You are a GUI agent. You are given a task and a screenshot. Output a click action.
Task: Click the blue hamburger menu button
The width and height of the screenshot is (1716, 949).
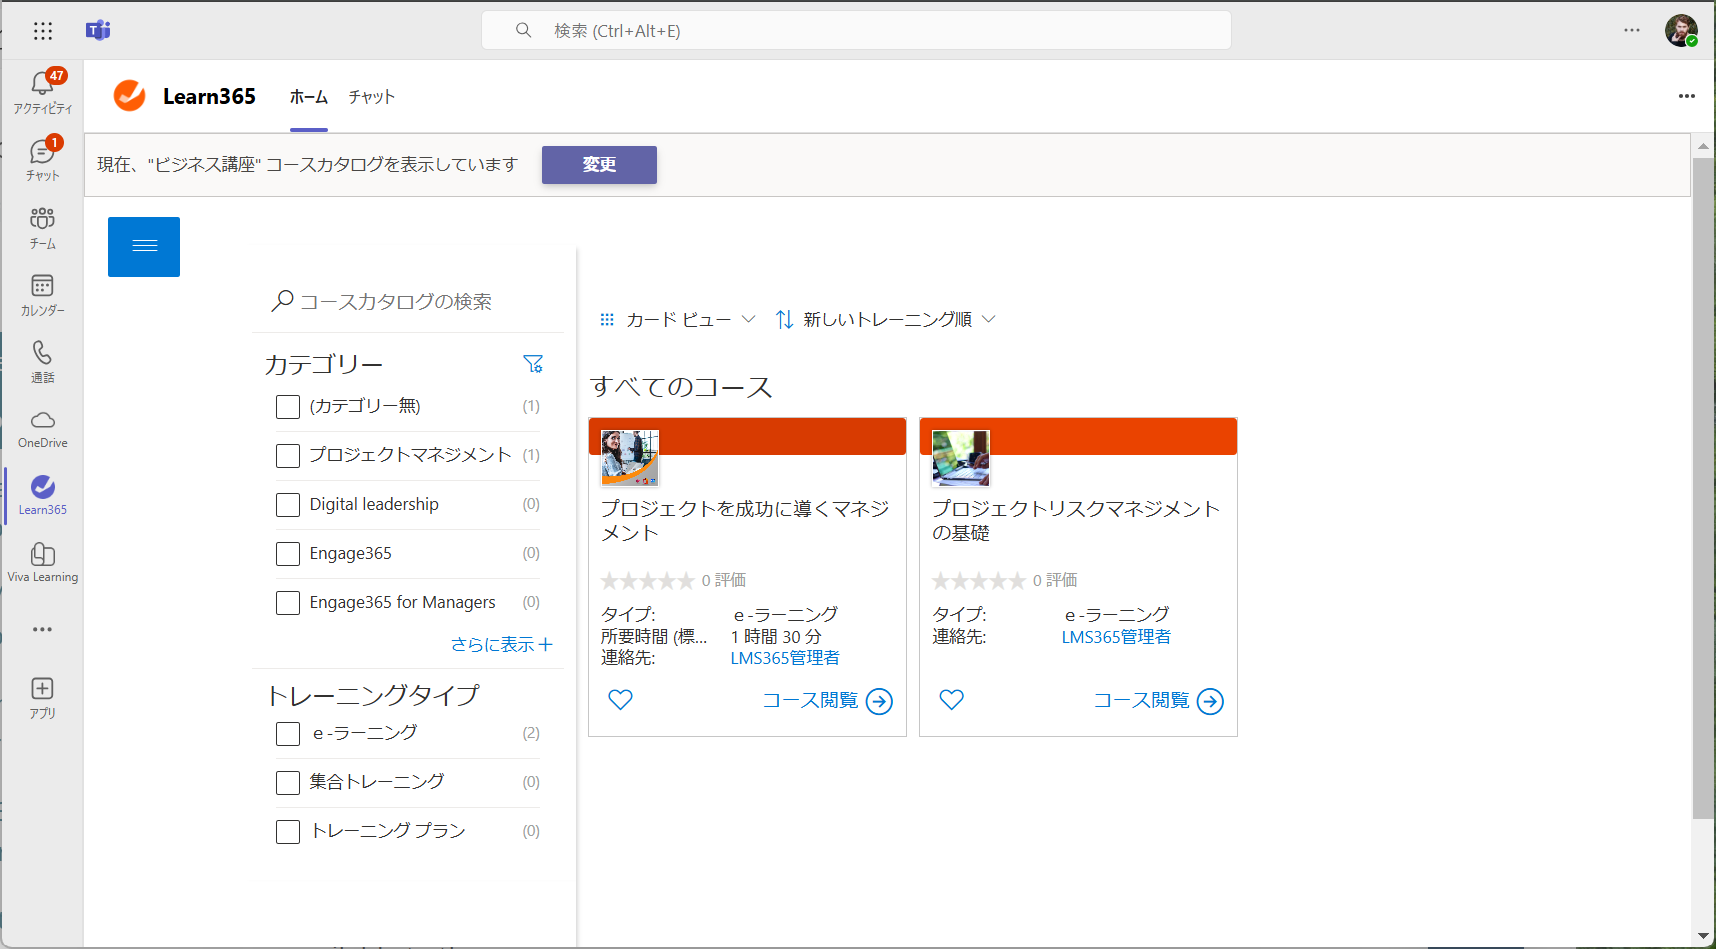[x=144, y=247]
